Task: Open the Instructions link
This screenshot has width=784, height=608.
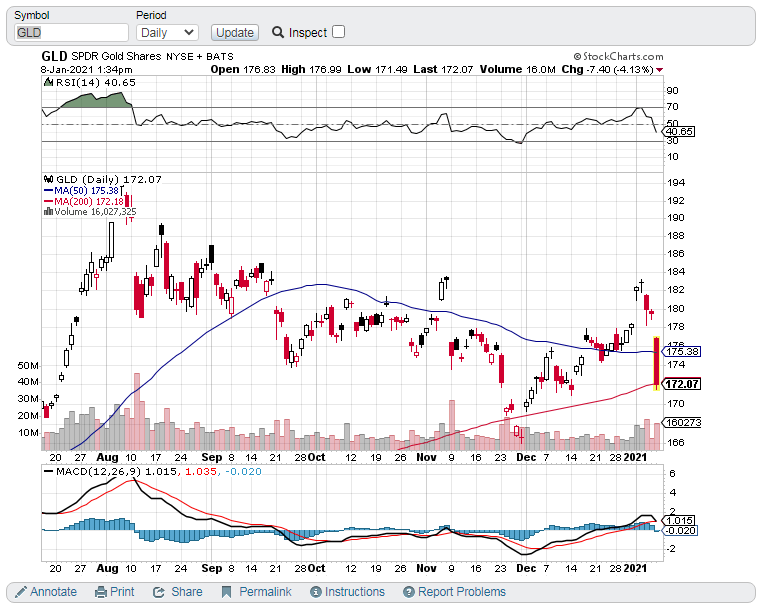Action: [354, 592]
